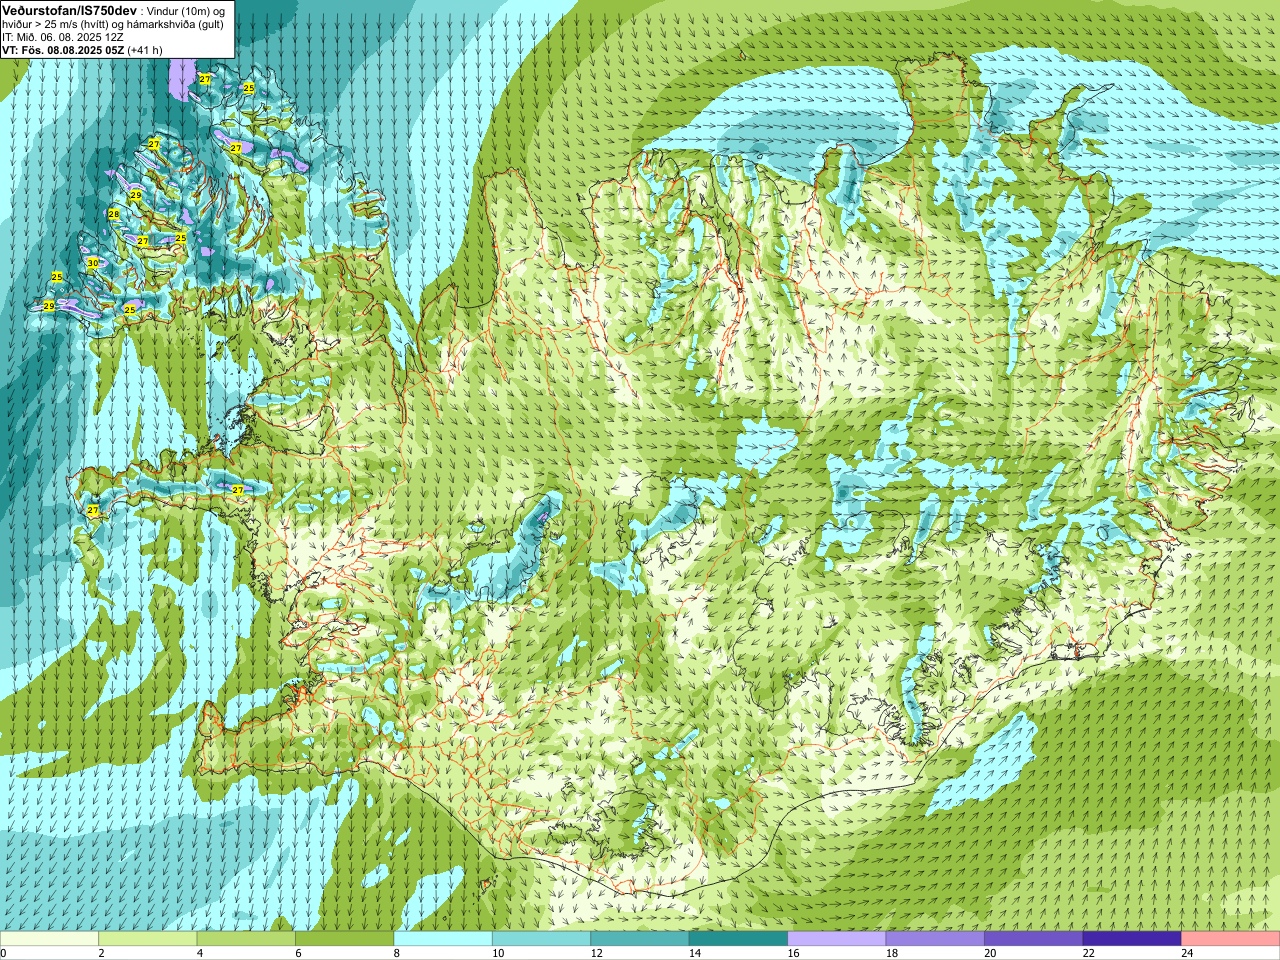Click the '(+41 h)' forecast offset text
Viewport: 1280px width, 960px height.
point(145,50)
